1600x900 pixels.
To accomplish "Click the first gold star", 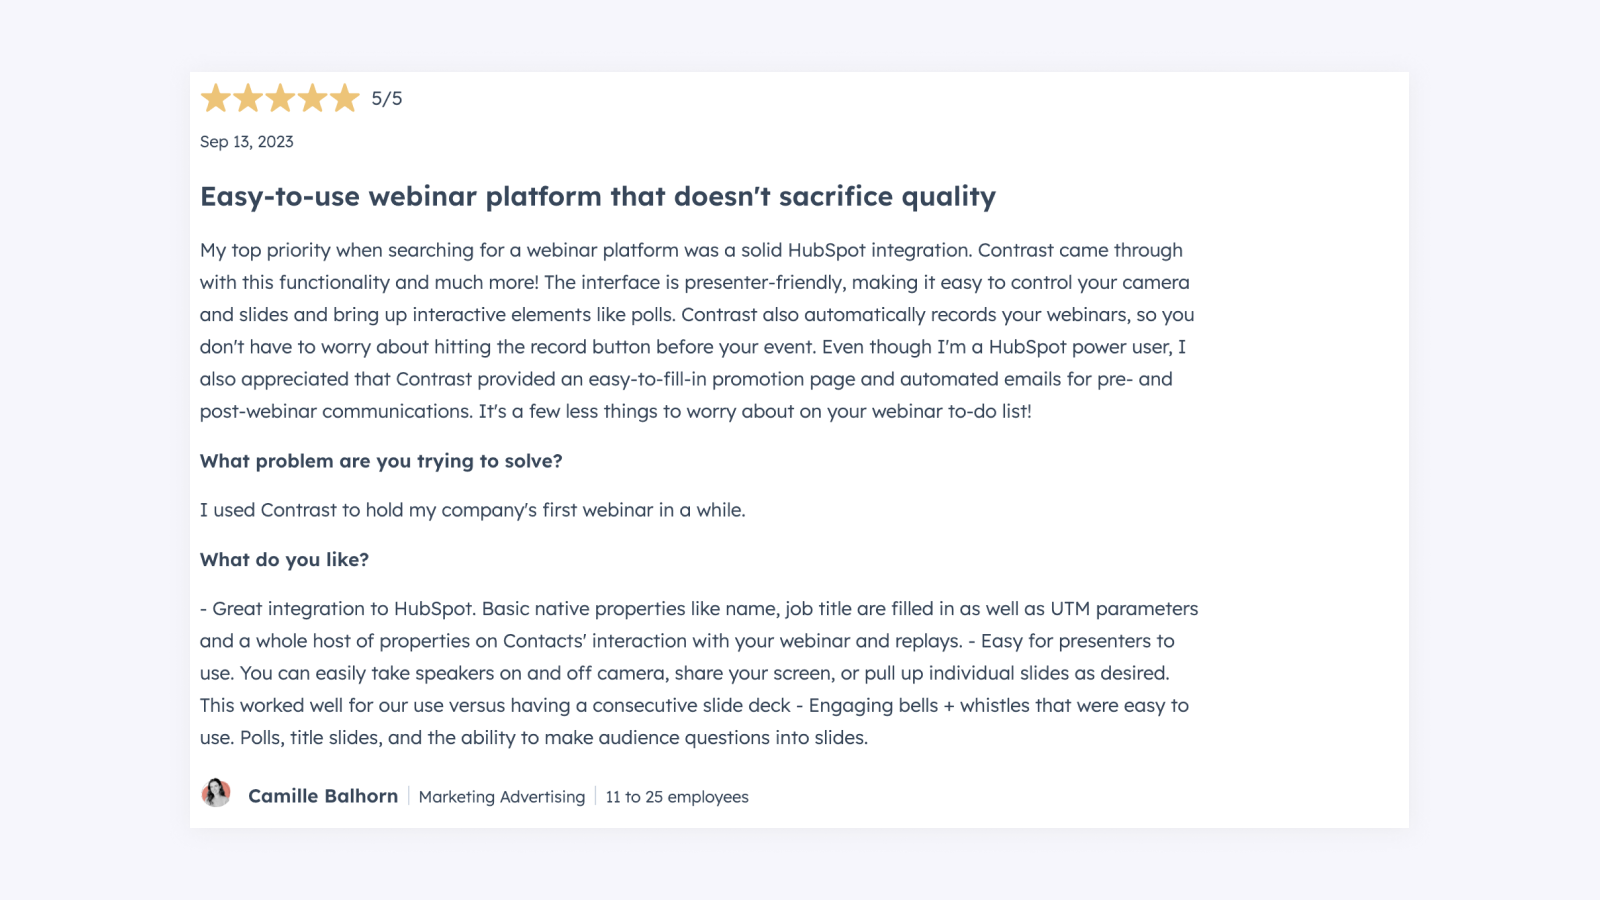I will click(x=216, y=98).
